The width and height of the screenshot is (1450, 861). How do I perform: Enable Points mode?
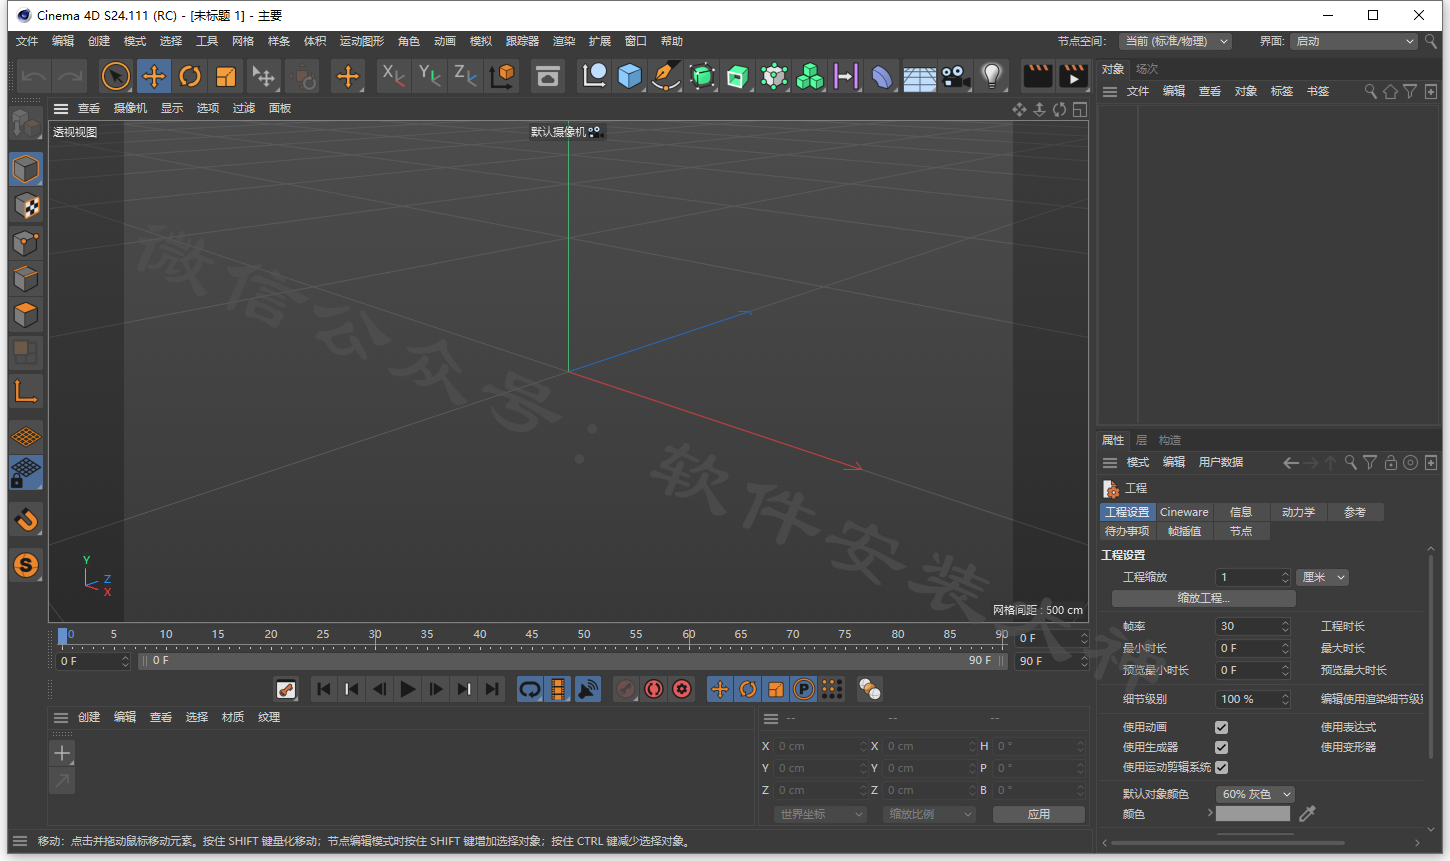26,243
